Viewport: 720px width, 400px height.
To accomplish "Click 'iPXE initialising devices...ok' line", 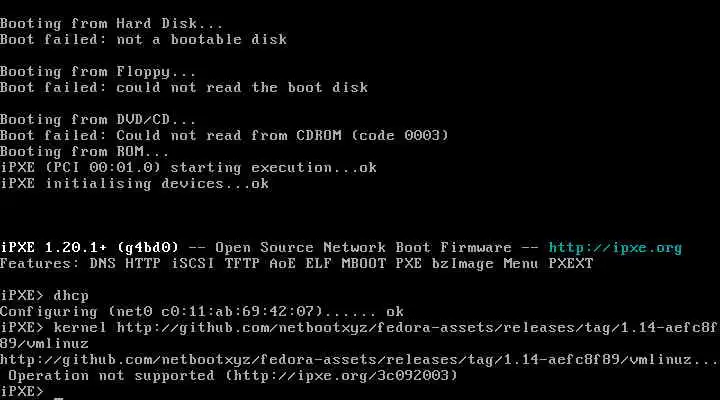I will pos(134,184).
